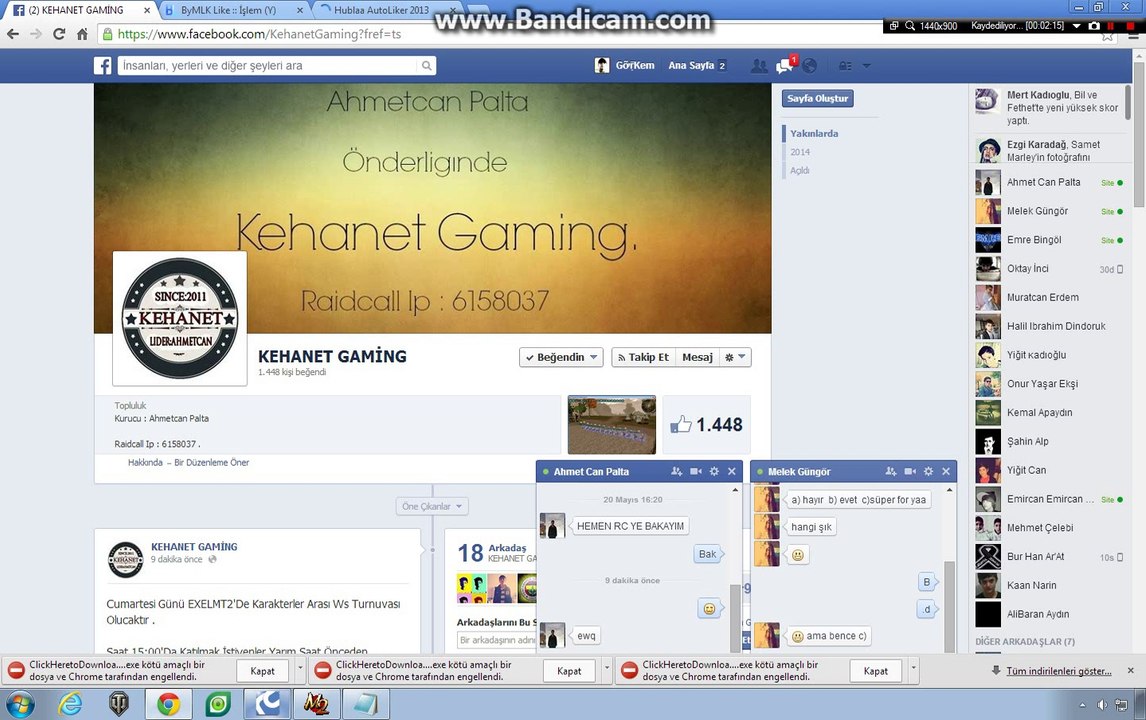Open the page photo thumbnail beside likes
Screen dimensions: 1146x720
tap(612, 425)
